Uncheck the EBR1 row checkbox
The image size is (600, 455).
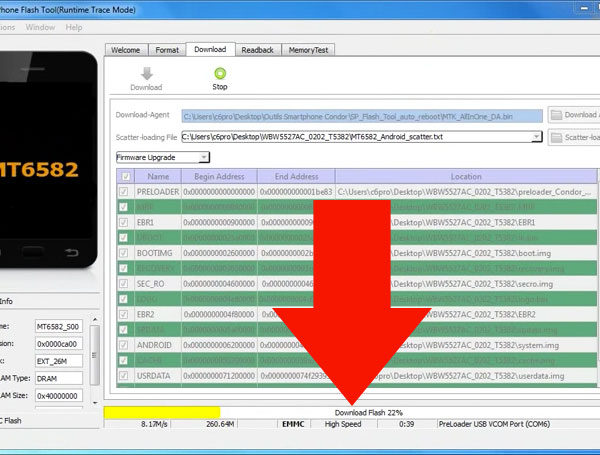coord(123,222)
